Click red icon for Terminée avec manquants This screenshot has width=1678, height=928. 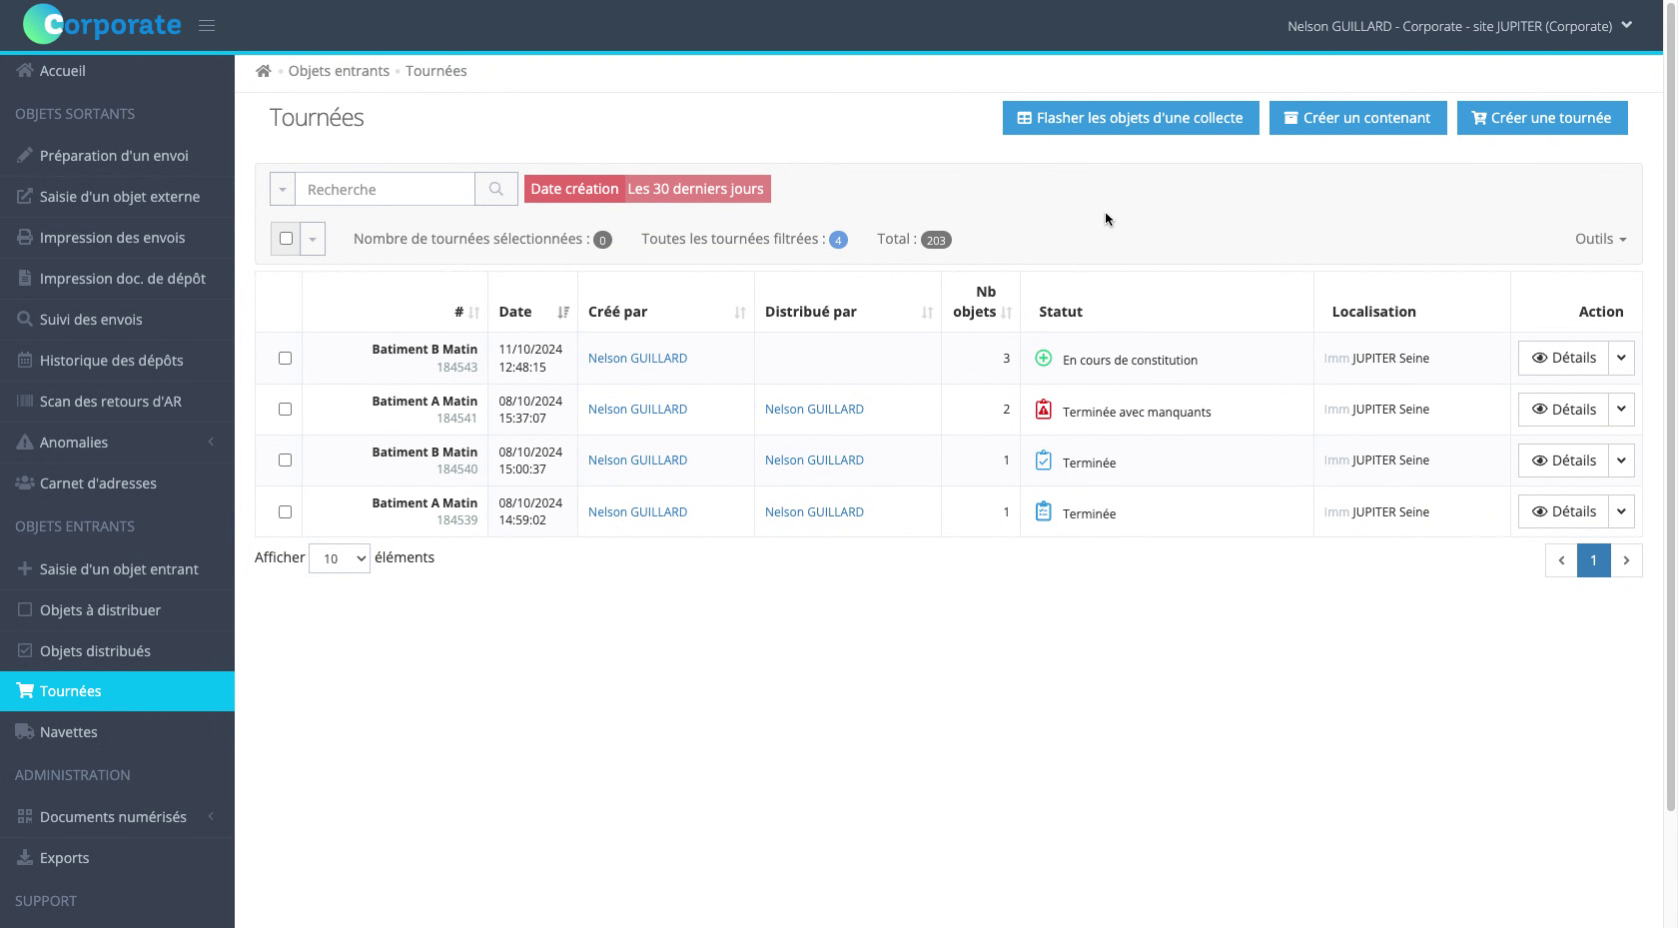click(1043, 409)
